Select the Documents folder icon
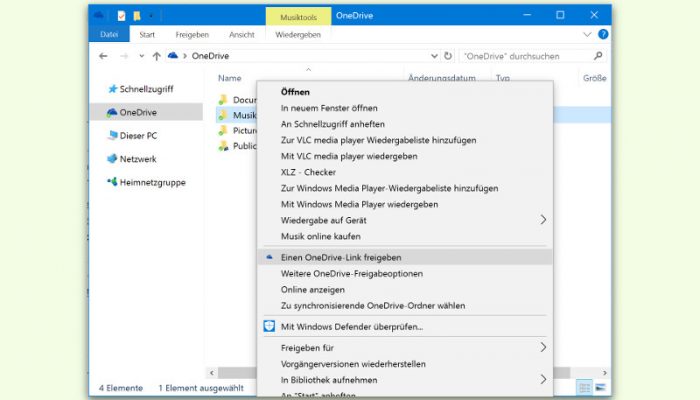The image size is (700, 400). tap(223, 100)
